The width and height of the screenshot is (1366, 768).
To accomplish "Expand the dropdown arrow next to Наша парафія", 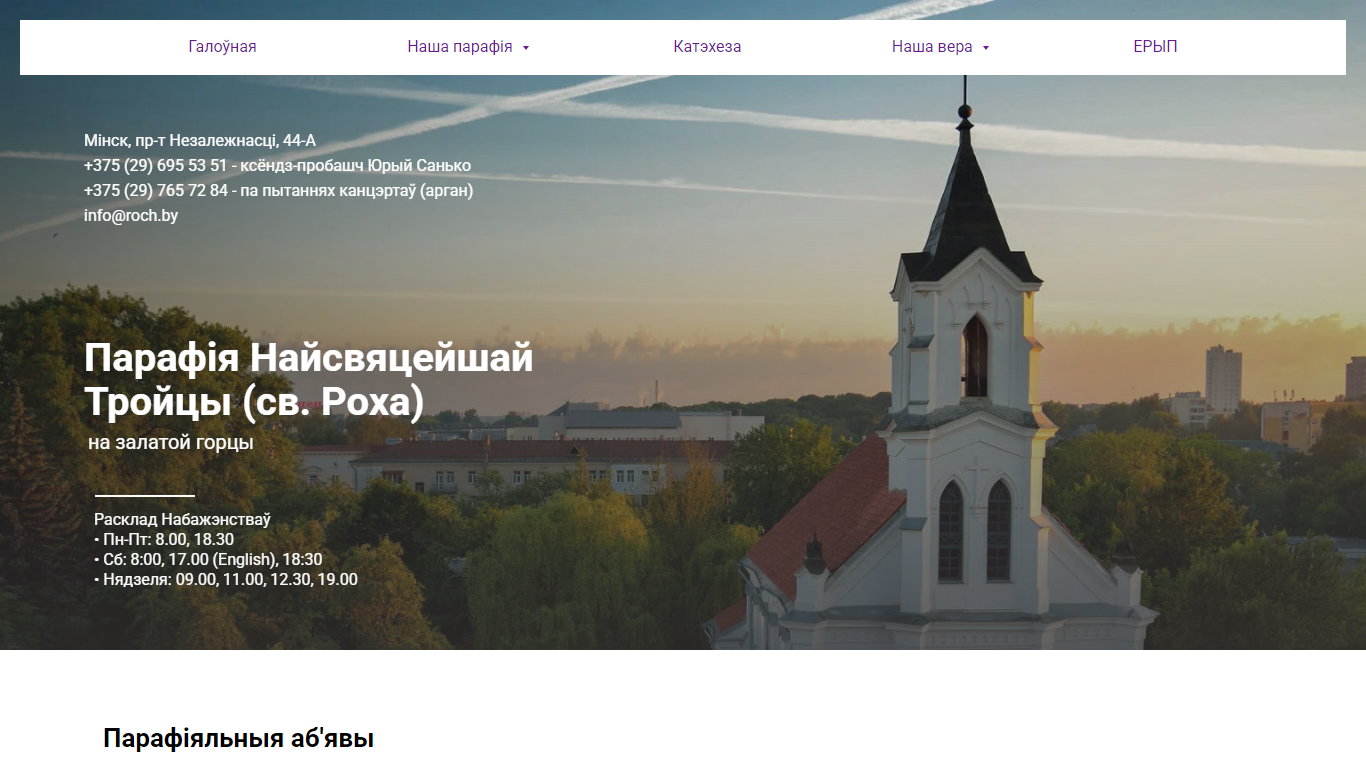I will [x=526, y=48].
